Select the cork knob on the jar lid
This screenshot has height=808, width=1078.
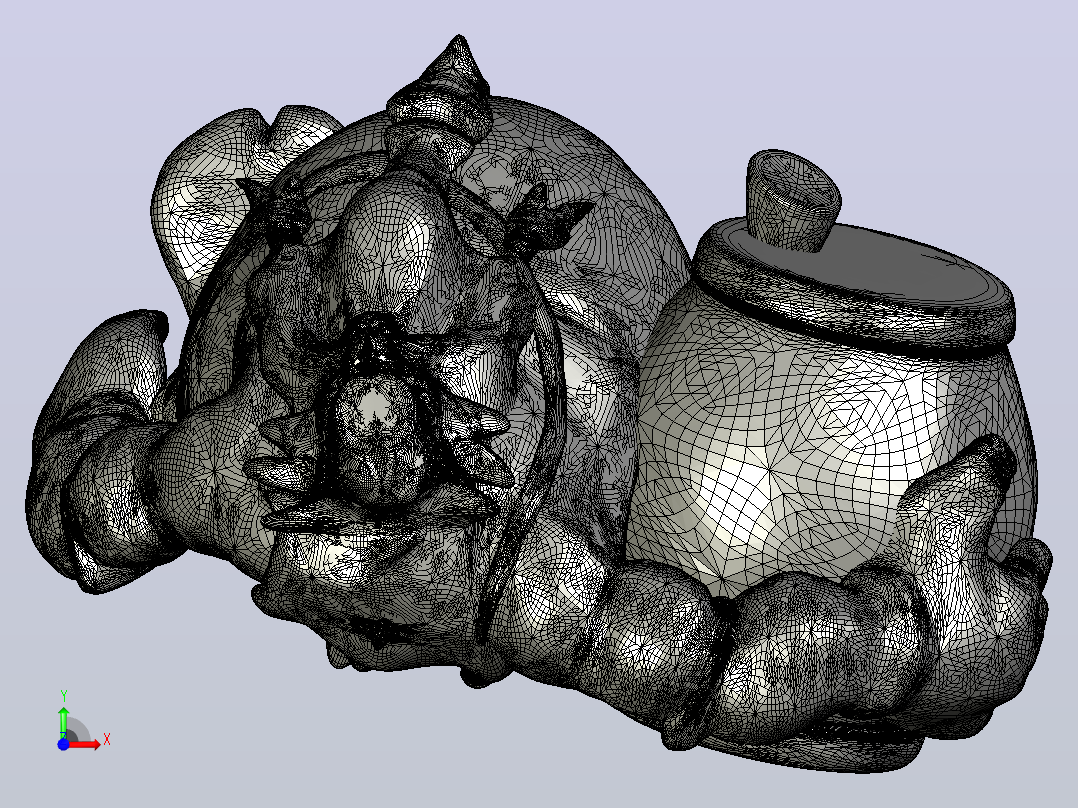[x=792, y=199]
